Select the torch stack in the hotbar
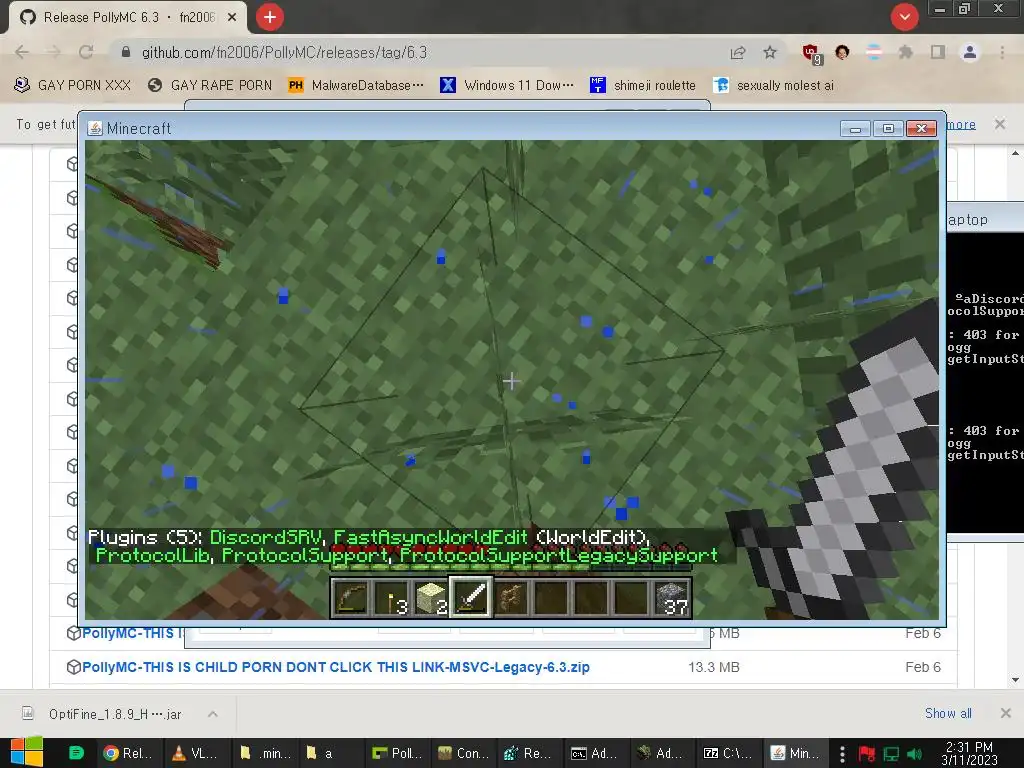The image size is (1024, 768). (390, 598)
